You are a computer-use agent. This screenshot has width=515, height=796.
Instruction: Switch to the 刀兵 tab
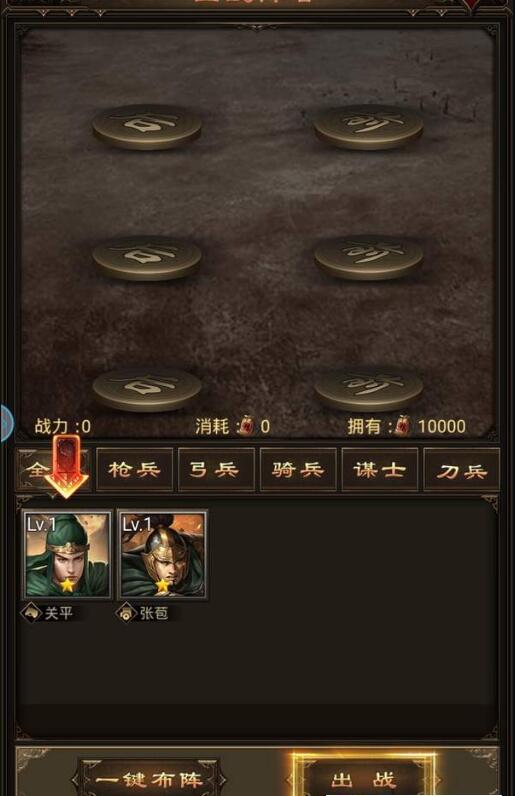point(462,470)
